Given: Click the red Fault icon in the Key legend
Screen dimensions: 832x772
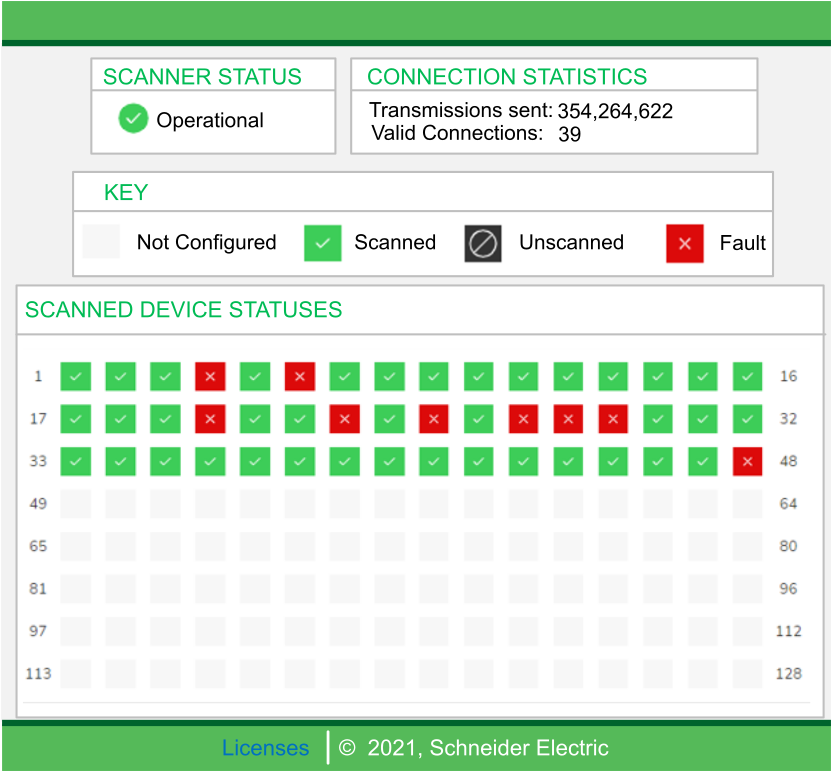Looking at the screenshot, I should point(685,243).
